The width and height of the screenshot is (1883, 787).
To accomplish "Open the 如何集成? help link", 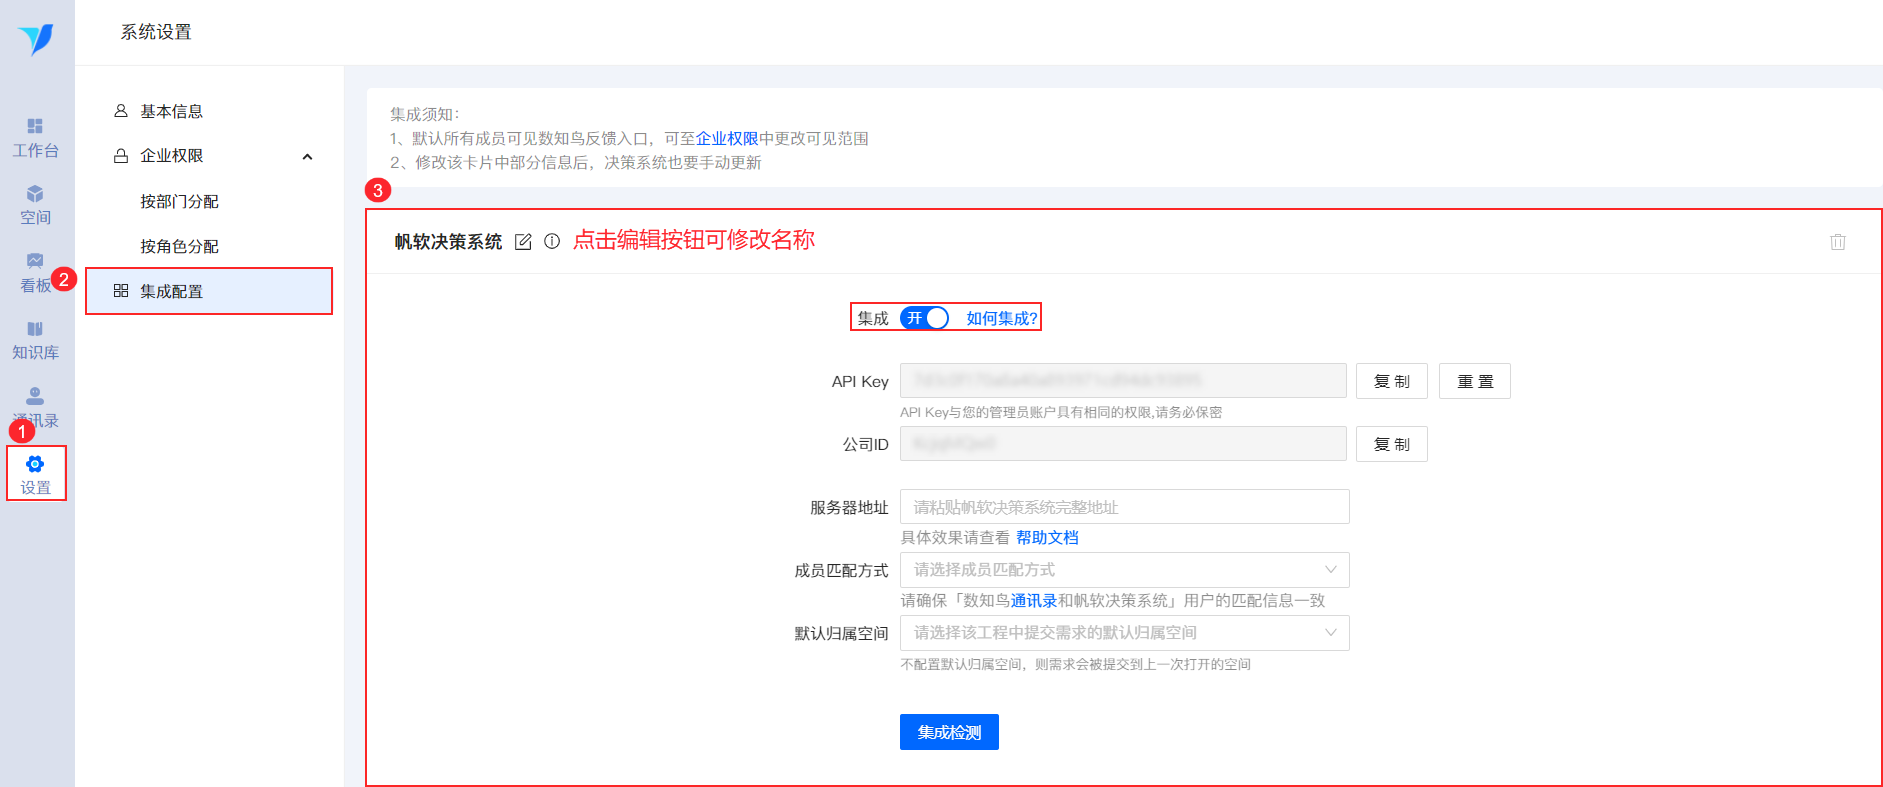I will click(x=1001, y=318).
